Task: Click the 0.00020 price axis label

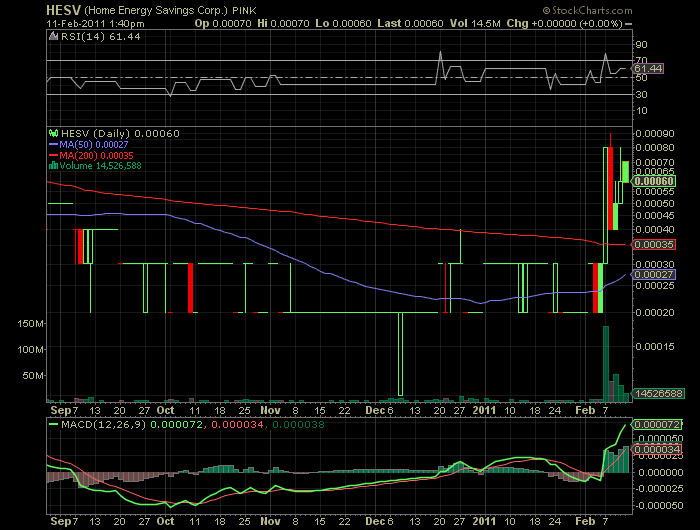Action: [x=655, y=312]
